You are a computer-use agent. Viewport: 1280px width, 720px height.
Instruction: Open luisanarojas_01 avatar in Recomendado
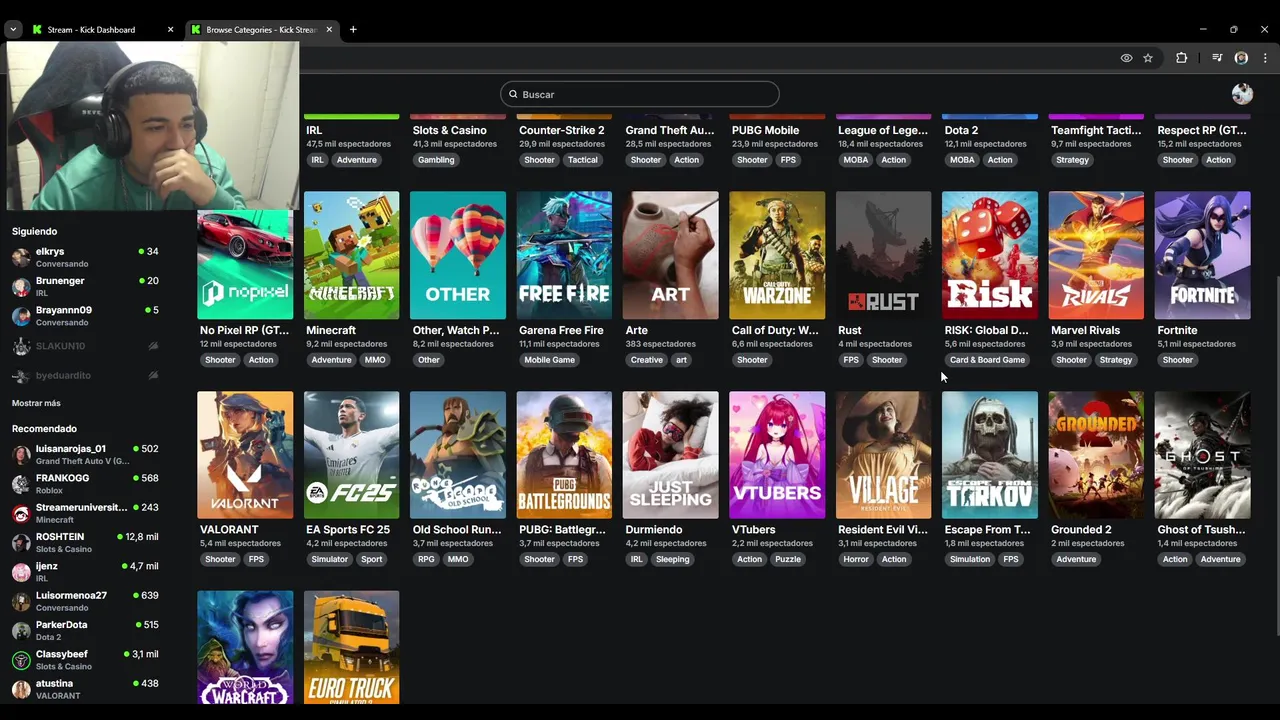[21, 454]
